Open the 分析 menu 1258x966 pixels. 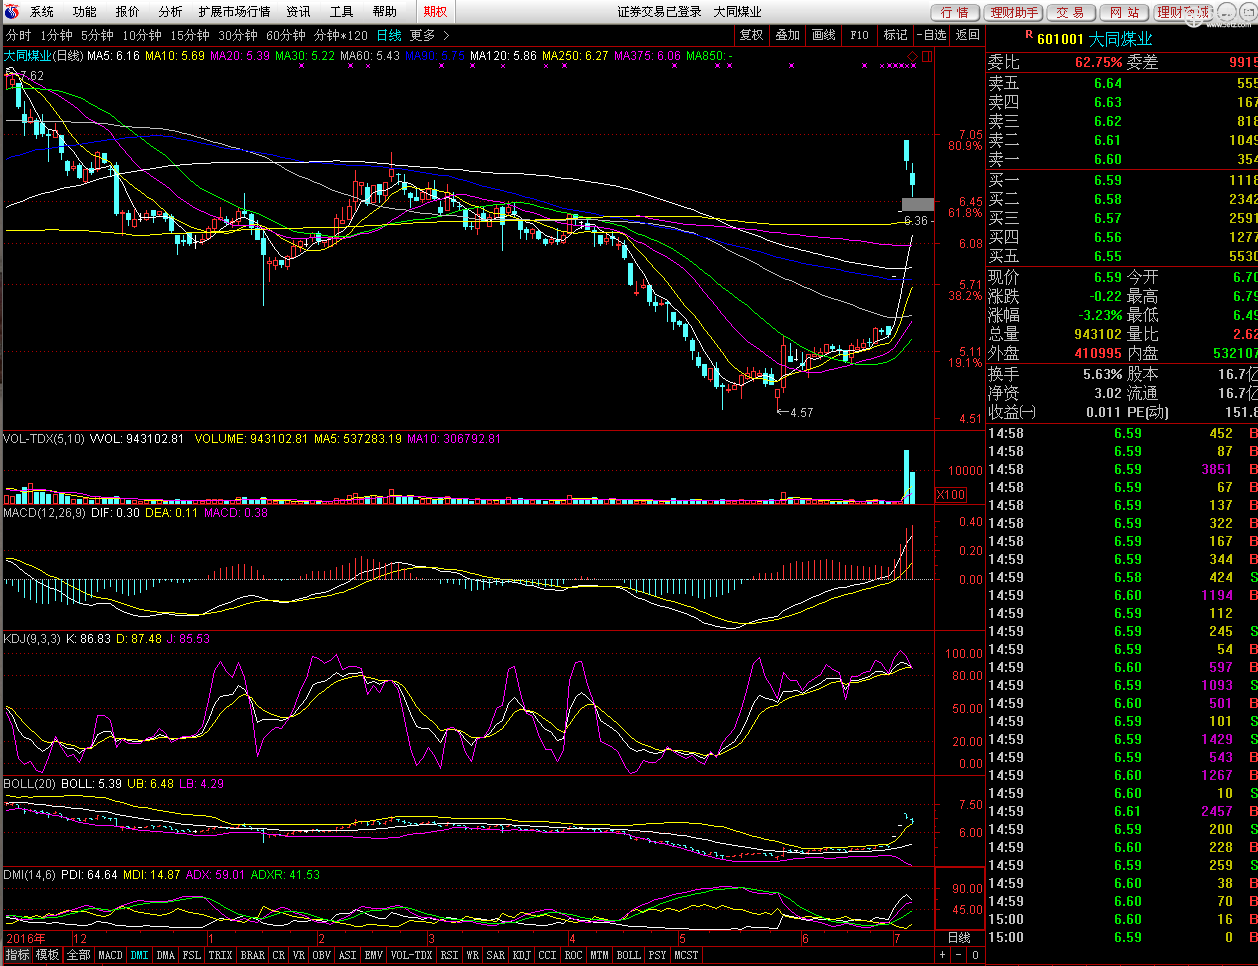(x=171, y=12)
